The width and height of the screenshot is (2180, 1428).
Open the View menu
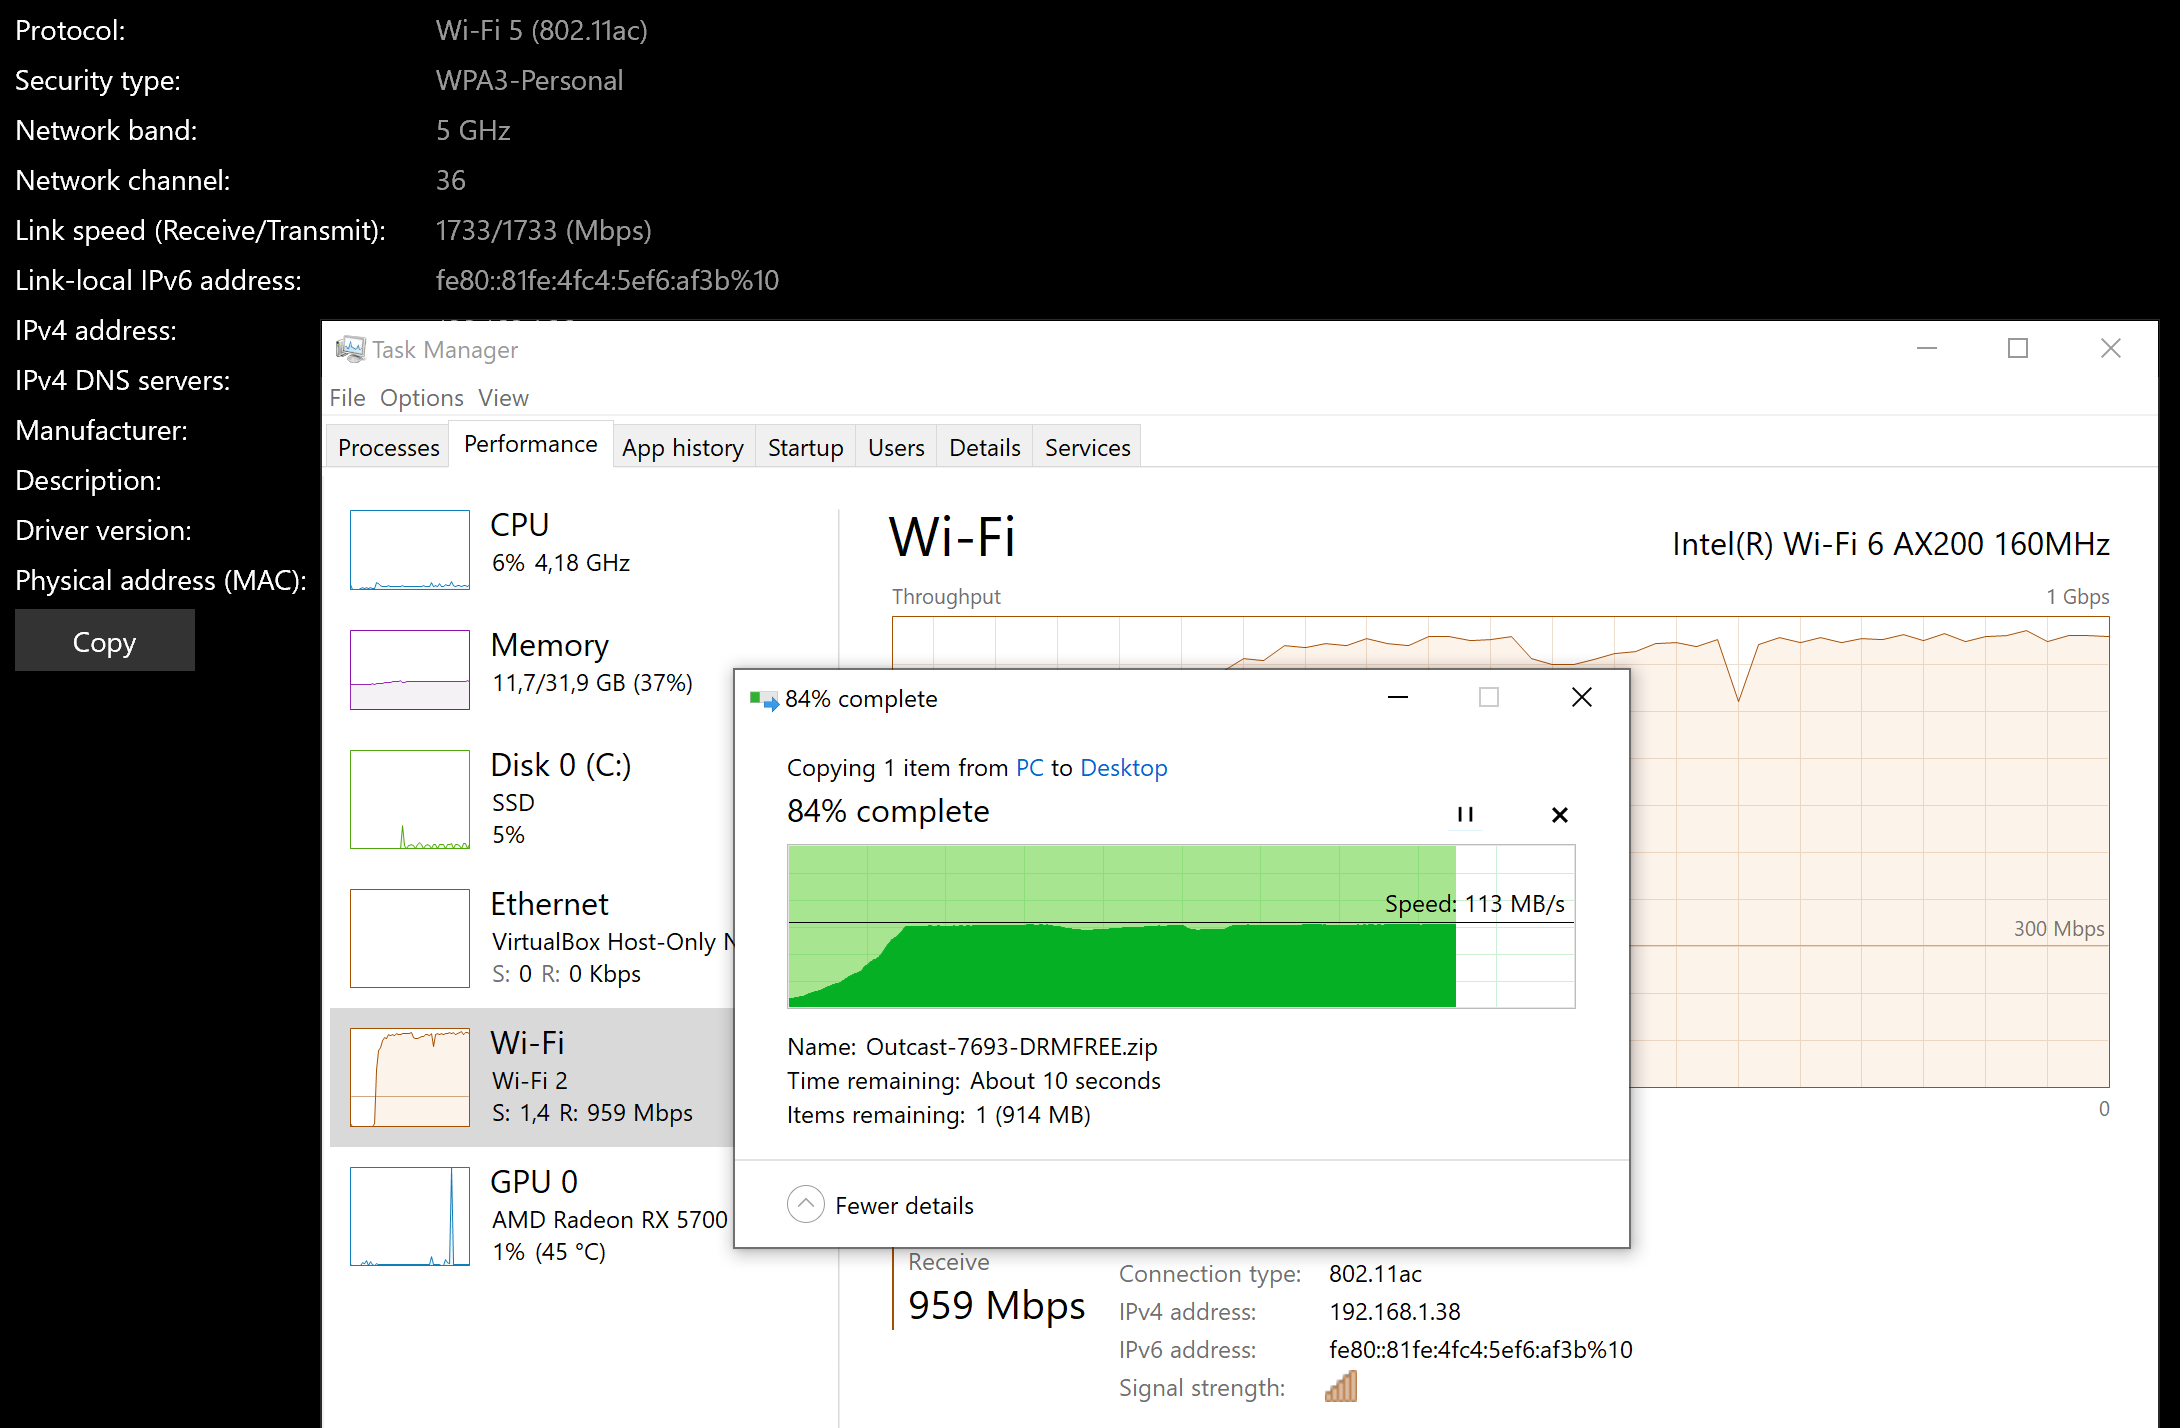pos(503,398)
